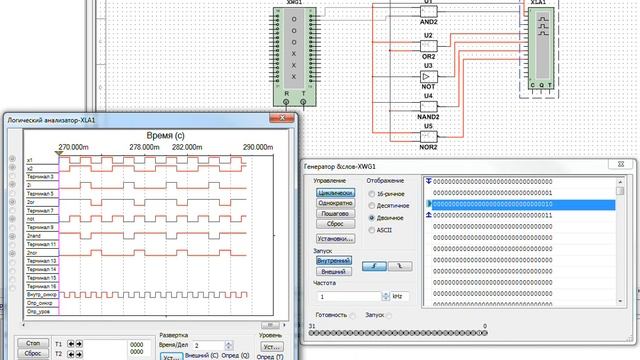This screenshot has width=640, height=360.
Task: Click the 290.000m time label
Action: [x=258, y=147]
